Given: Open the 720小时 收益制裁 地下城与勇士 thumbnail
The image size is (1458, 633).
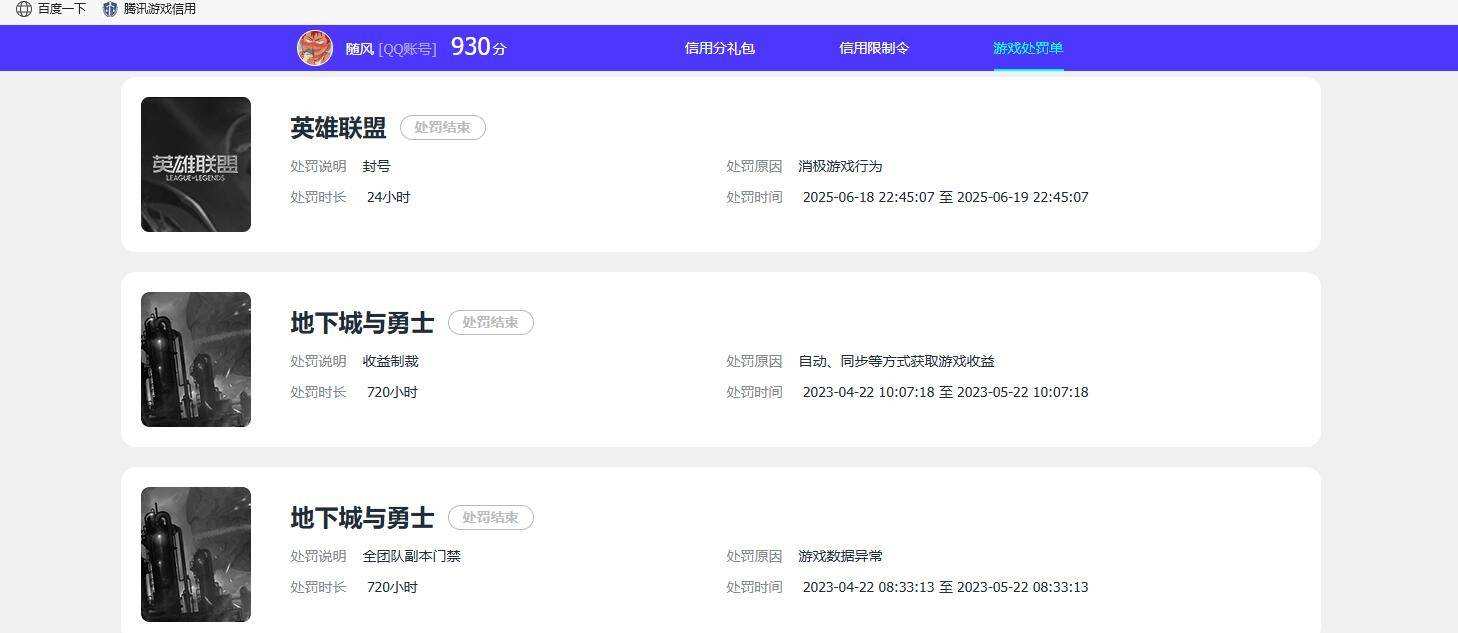Looking at the screenshot, I should pos(196,359).
